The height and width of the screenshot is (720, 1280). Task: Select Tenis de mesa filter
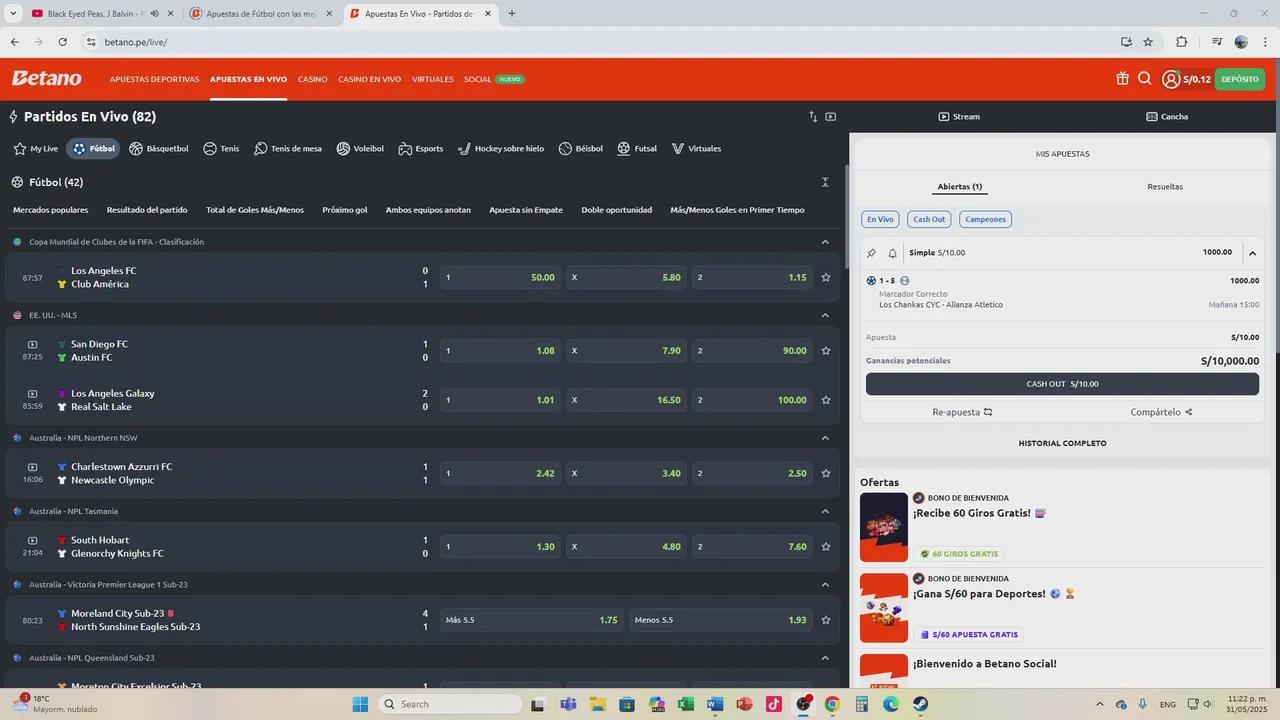pyautogui.click(x=288, y=148)
